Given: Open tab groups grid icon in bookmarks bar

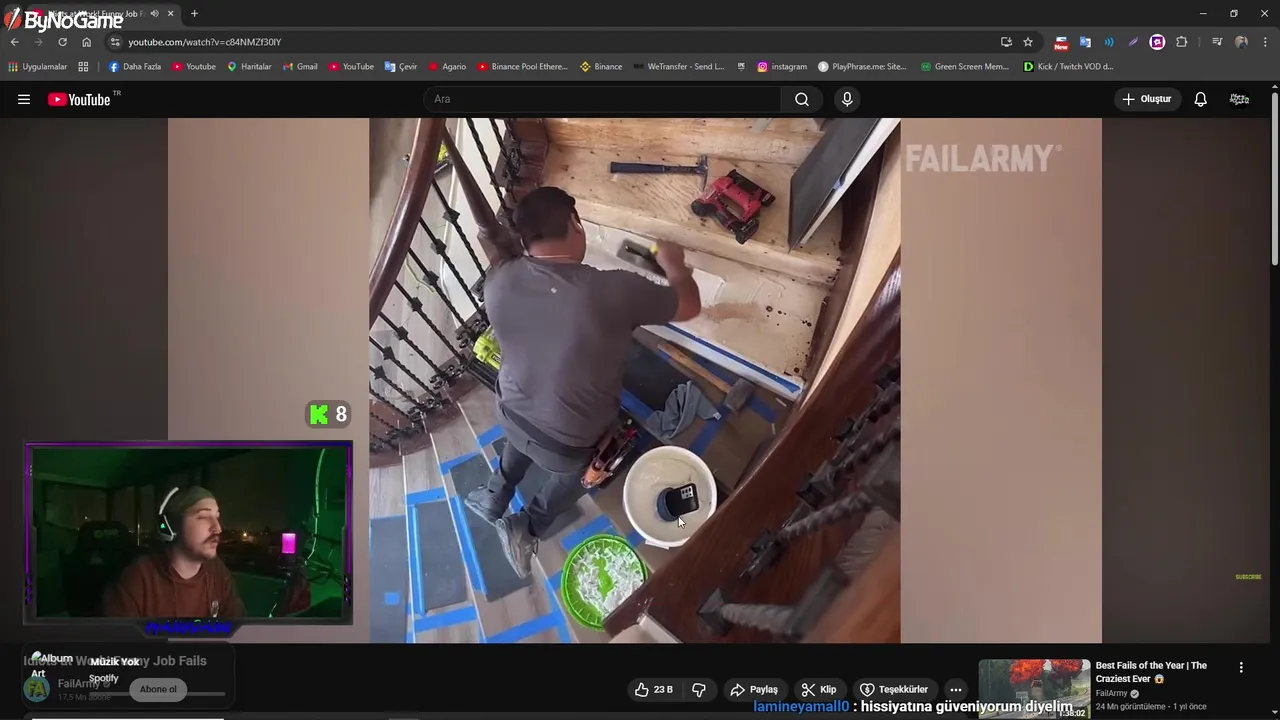Looking at the screenshot, I should click(x=83, y=67).
